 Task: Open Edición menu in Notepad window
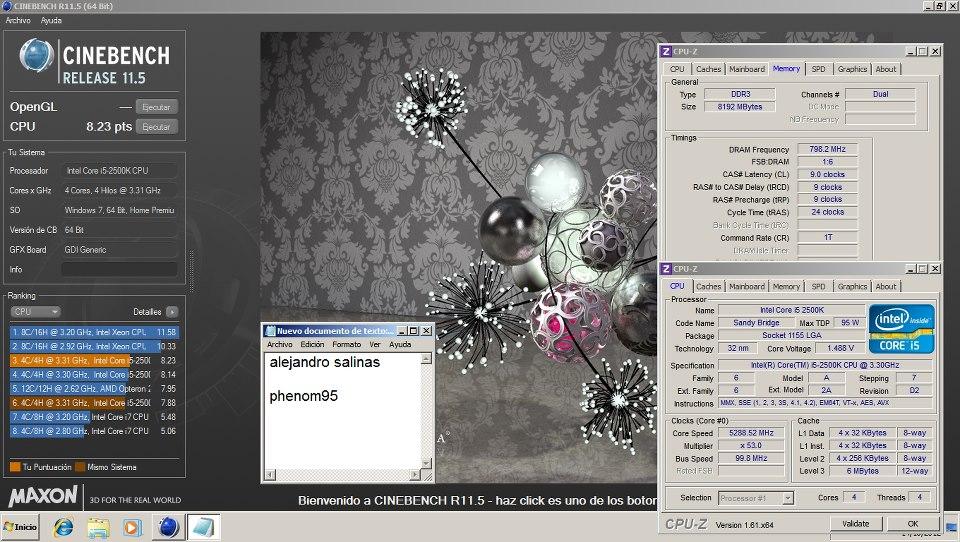(x=312, y=344)
